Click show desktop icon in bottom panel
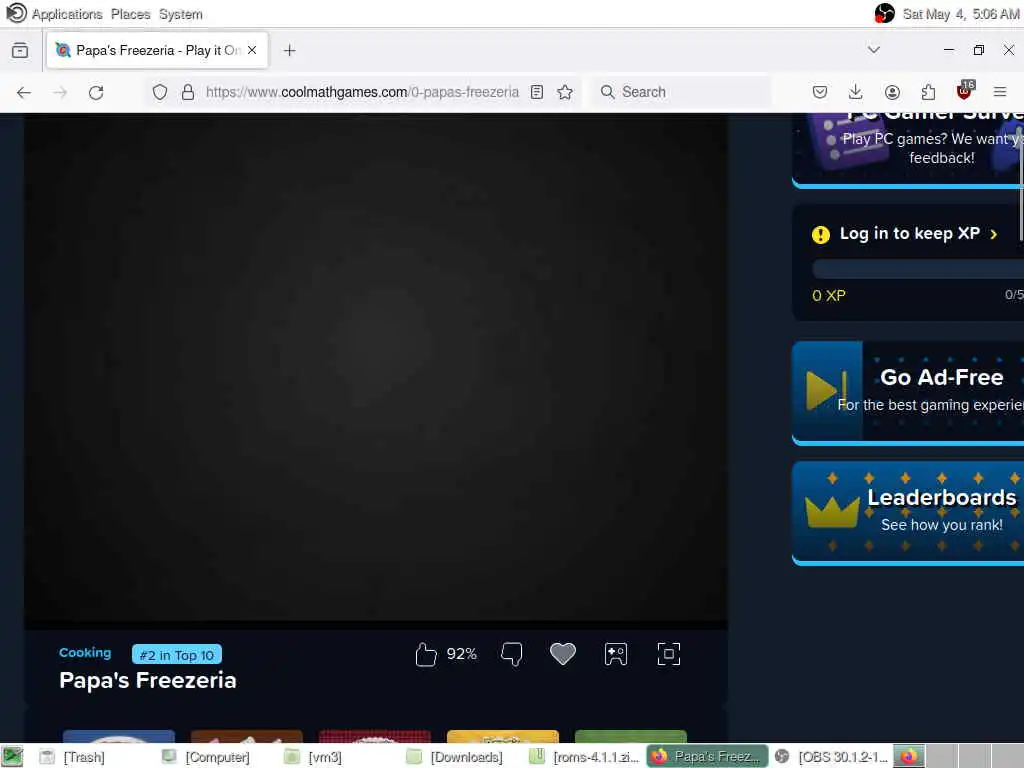1024x768 pixels. [12, 756]
